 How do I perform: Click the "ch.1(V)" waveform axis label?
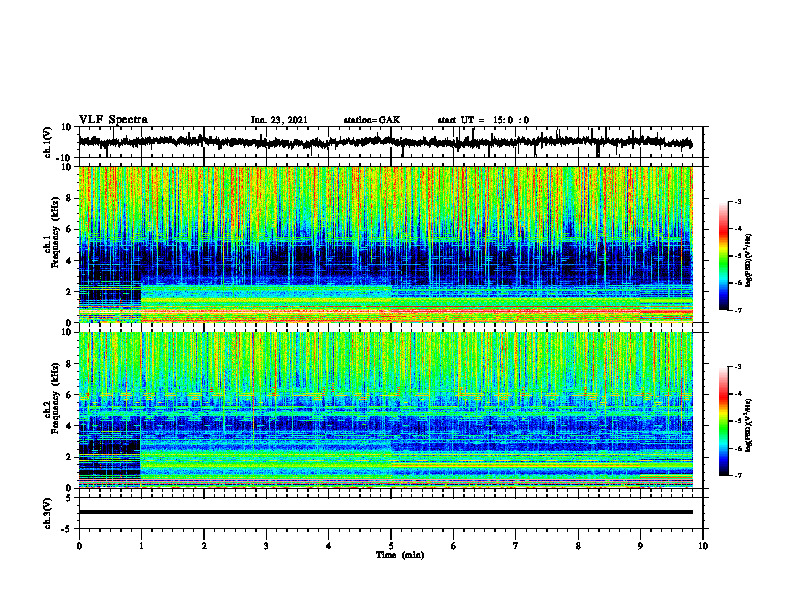48,142
